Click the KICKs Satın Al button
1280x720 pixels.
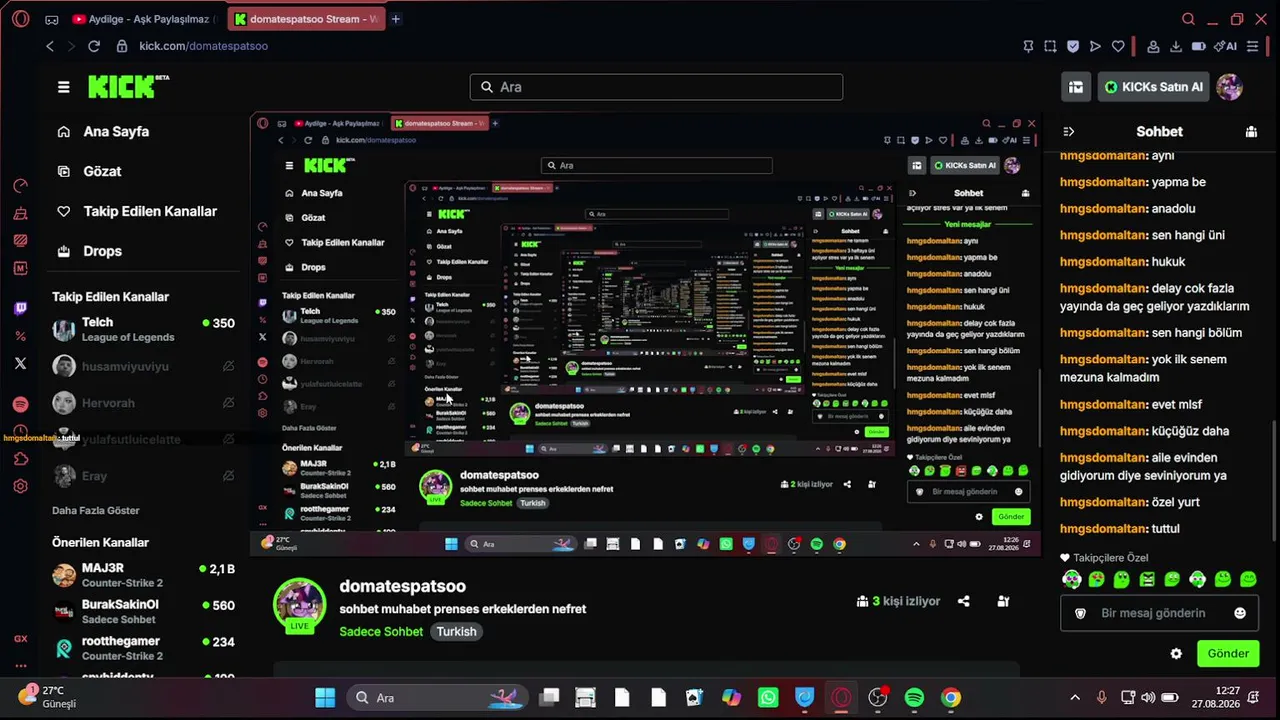1153,87
